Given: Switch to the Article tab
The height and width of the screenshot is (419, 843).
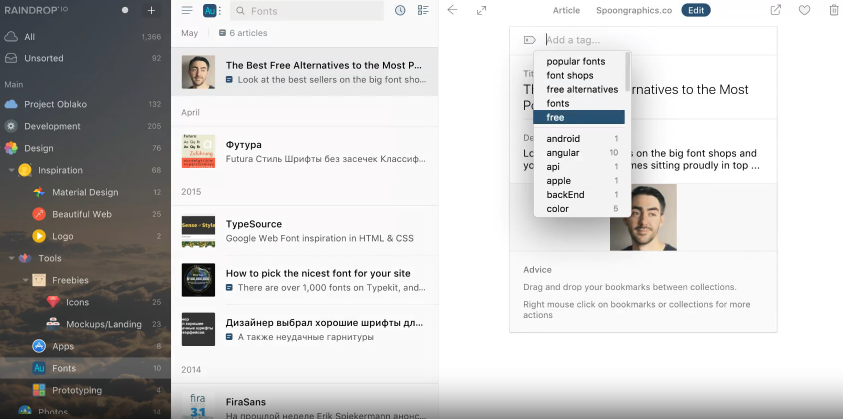Looking at the screenshot, I should pos(566,10).
